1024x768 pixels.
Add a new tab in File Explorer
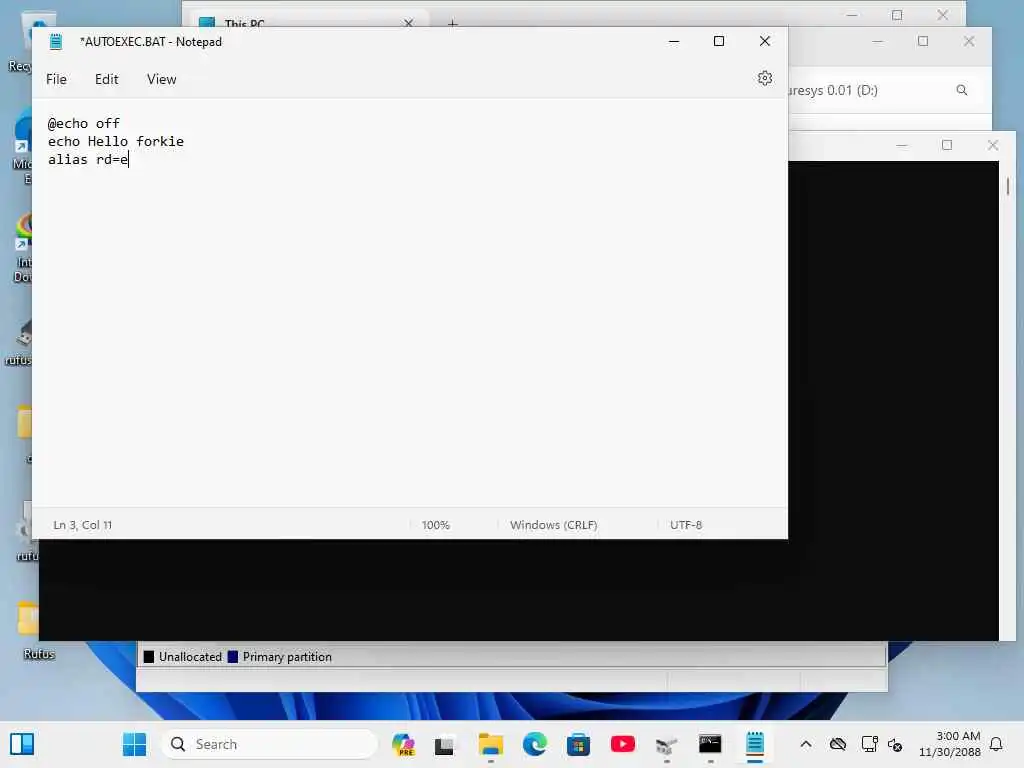click(453, 24)
